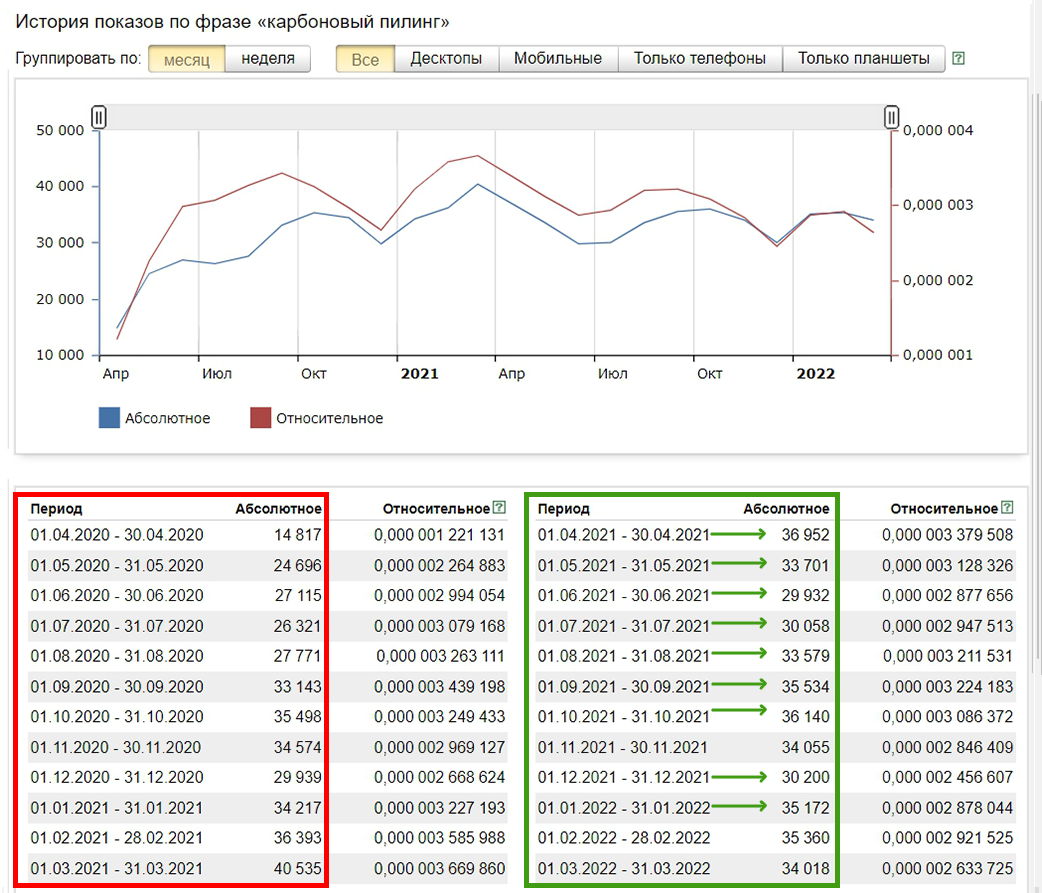Screen dimensions: 1042x893
Task: Select period 01.02.2022 - 28.02.2022
Action: tap(624, 838)
